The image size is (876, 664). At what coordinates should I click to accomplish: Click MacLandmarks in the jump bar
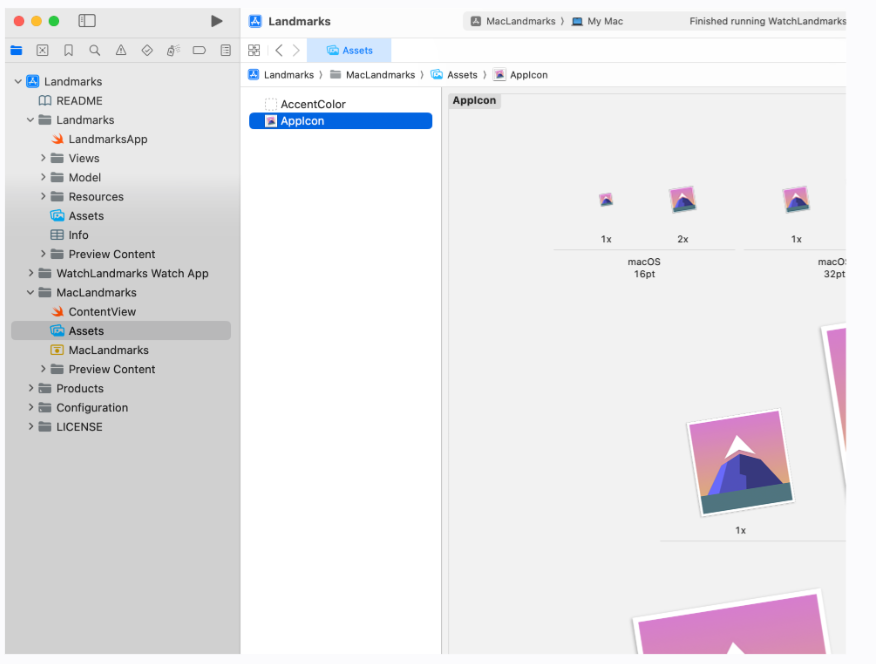pos(373,75)
